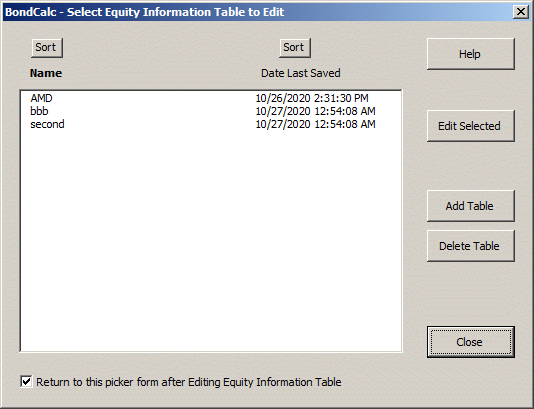Select the bbb table name
This screenshot has width=534, height=409.
(x=39, y=111)
